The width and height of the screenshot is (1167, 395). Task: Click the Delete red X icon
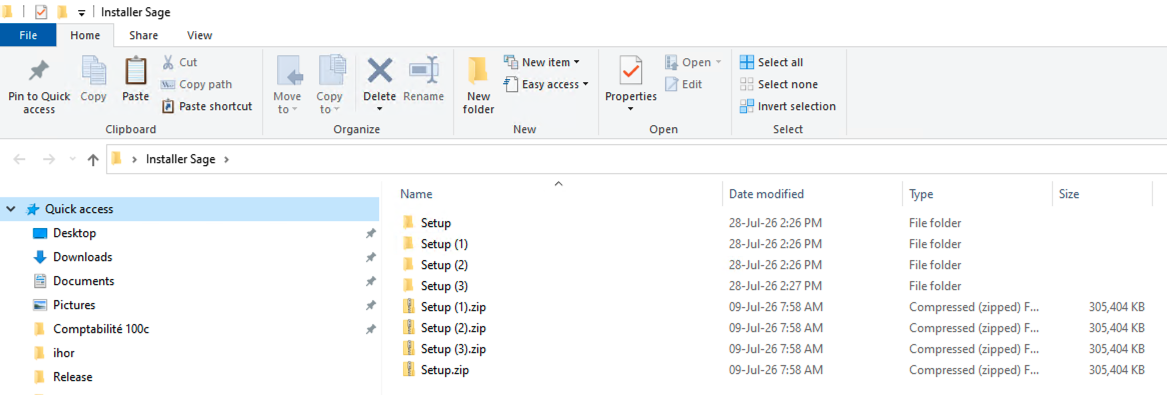tap(380, 71)
